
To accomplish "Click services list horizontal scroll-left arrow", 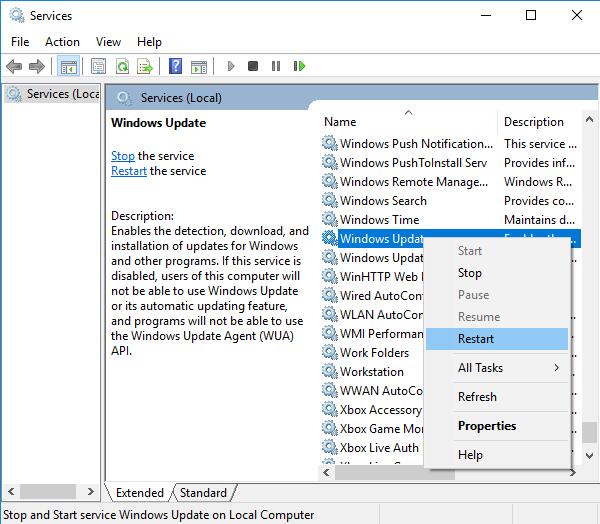I will tap(326, 473).
